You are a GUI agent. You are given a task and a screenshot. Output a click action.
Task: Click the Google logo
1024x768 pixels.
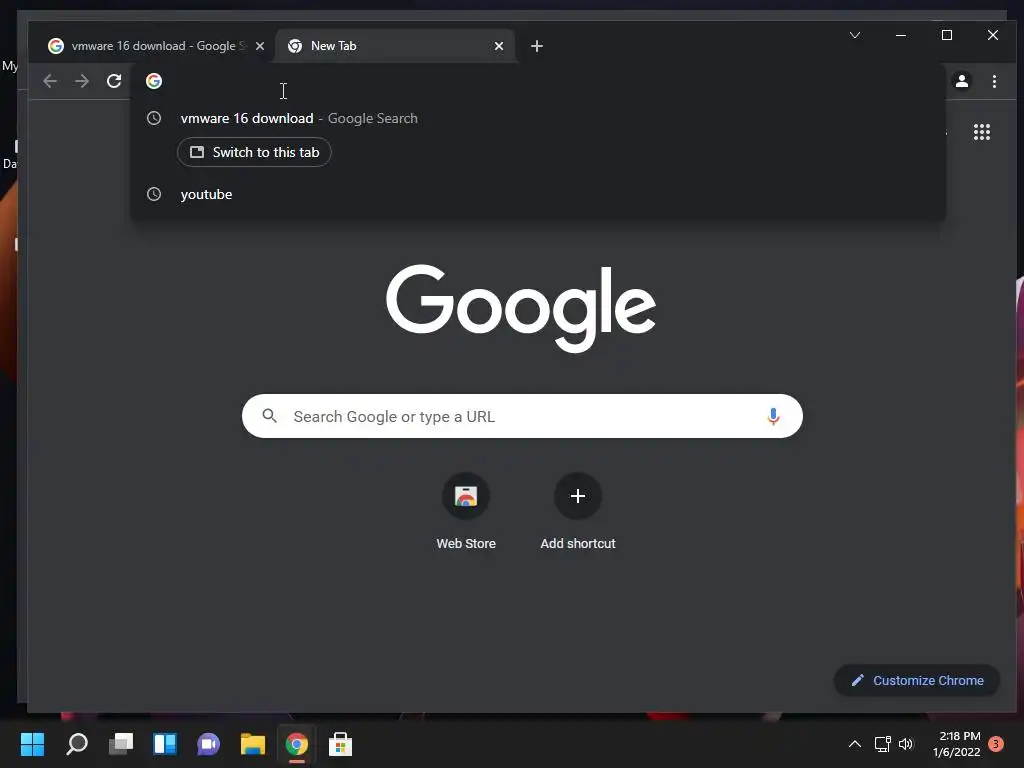point(521,308)
